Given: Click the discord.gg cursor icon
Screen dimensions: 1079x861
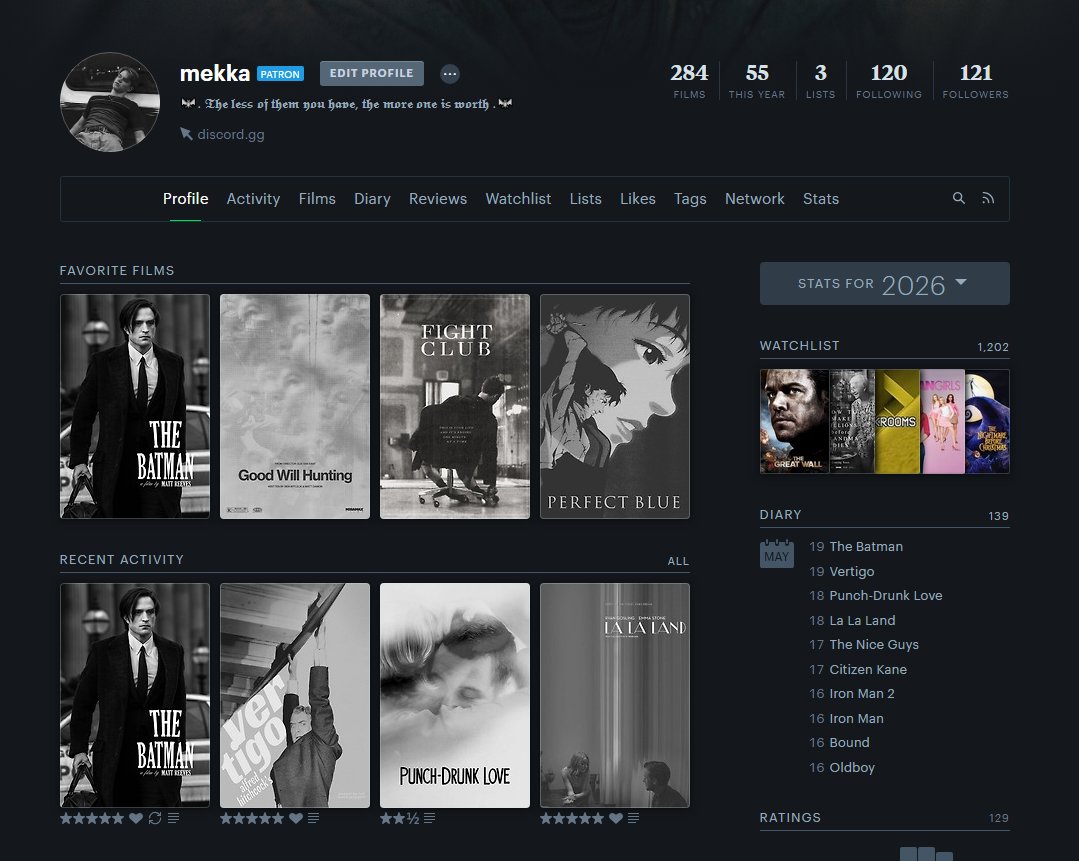Looking at the screenshot, I should point(186,134).
